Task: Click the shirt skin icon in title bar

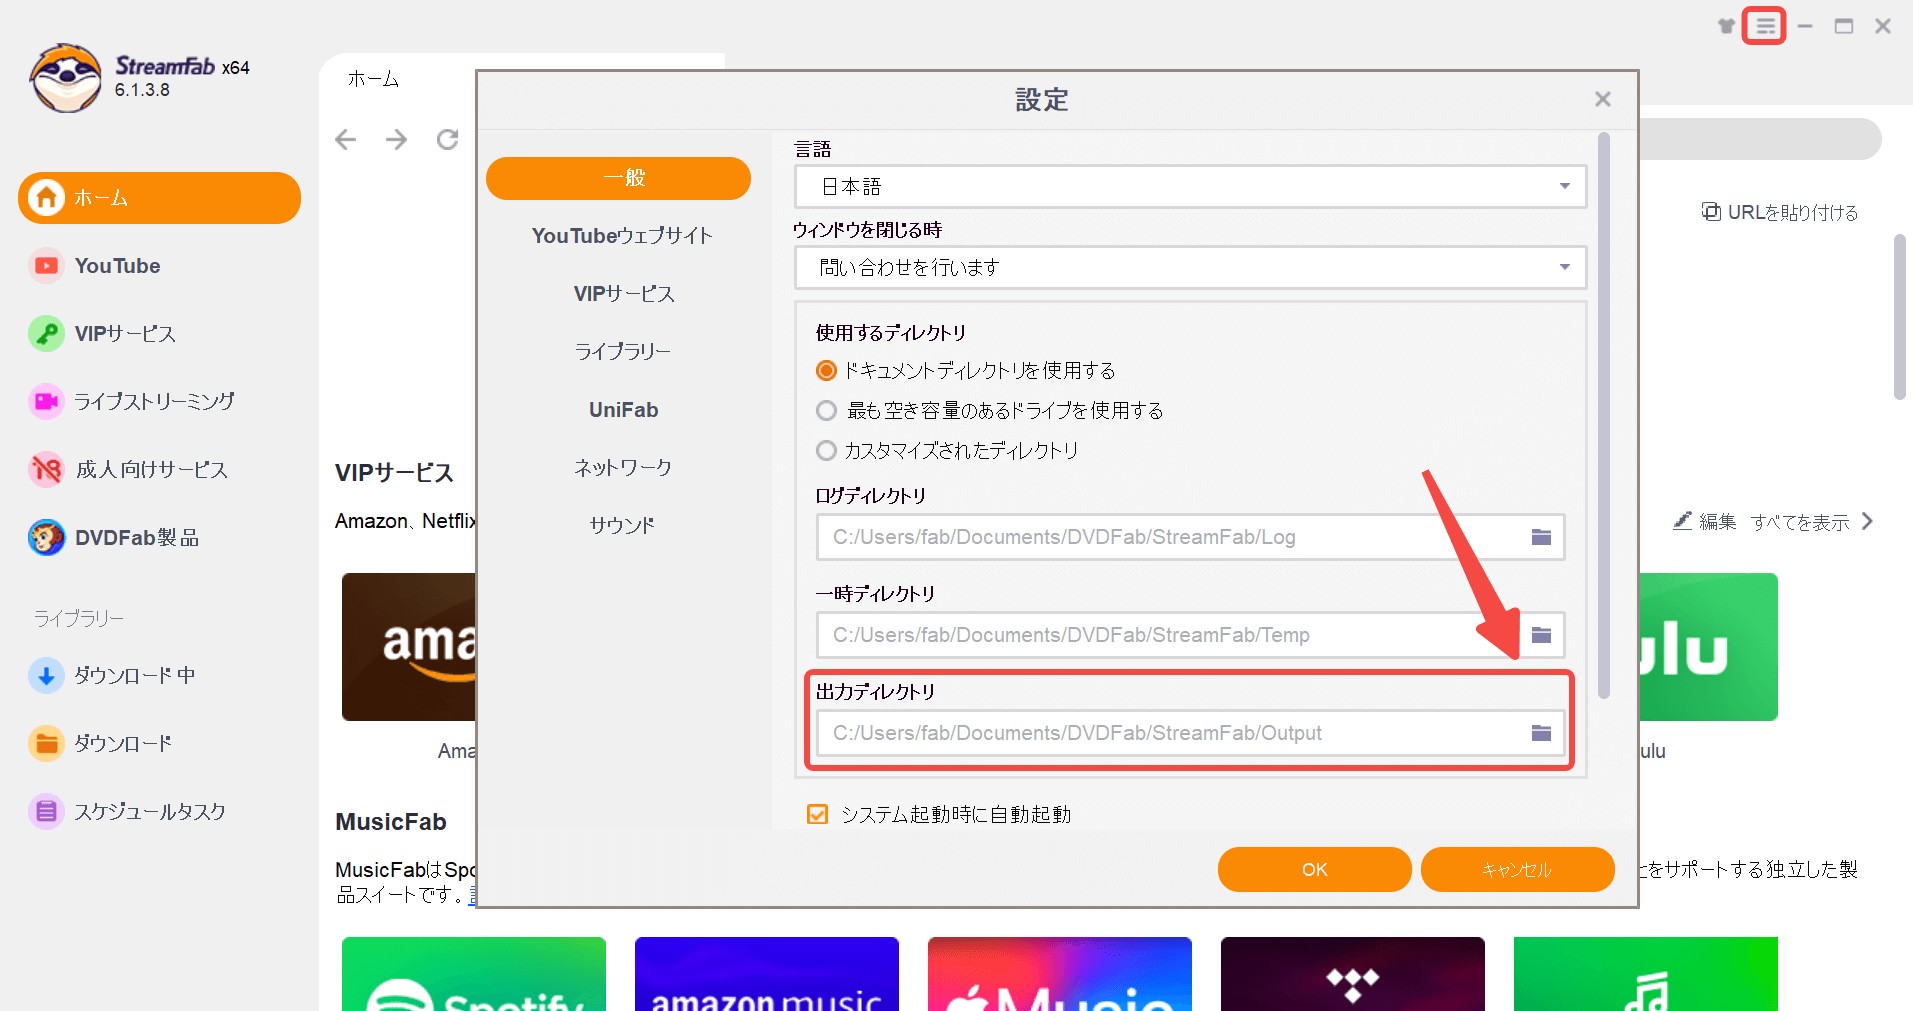Action: [x=1726, y=26]
